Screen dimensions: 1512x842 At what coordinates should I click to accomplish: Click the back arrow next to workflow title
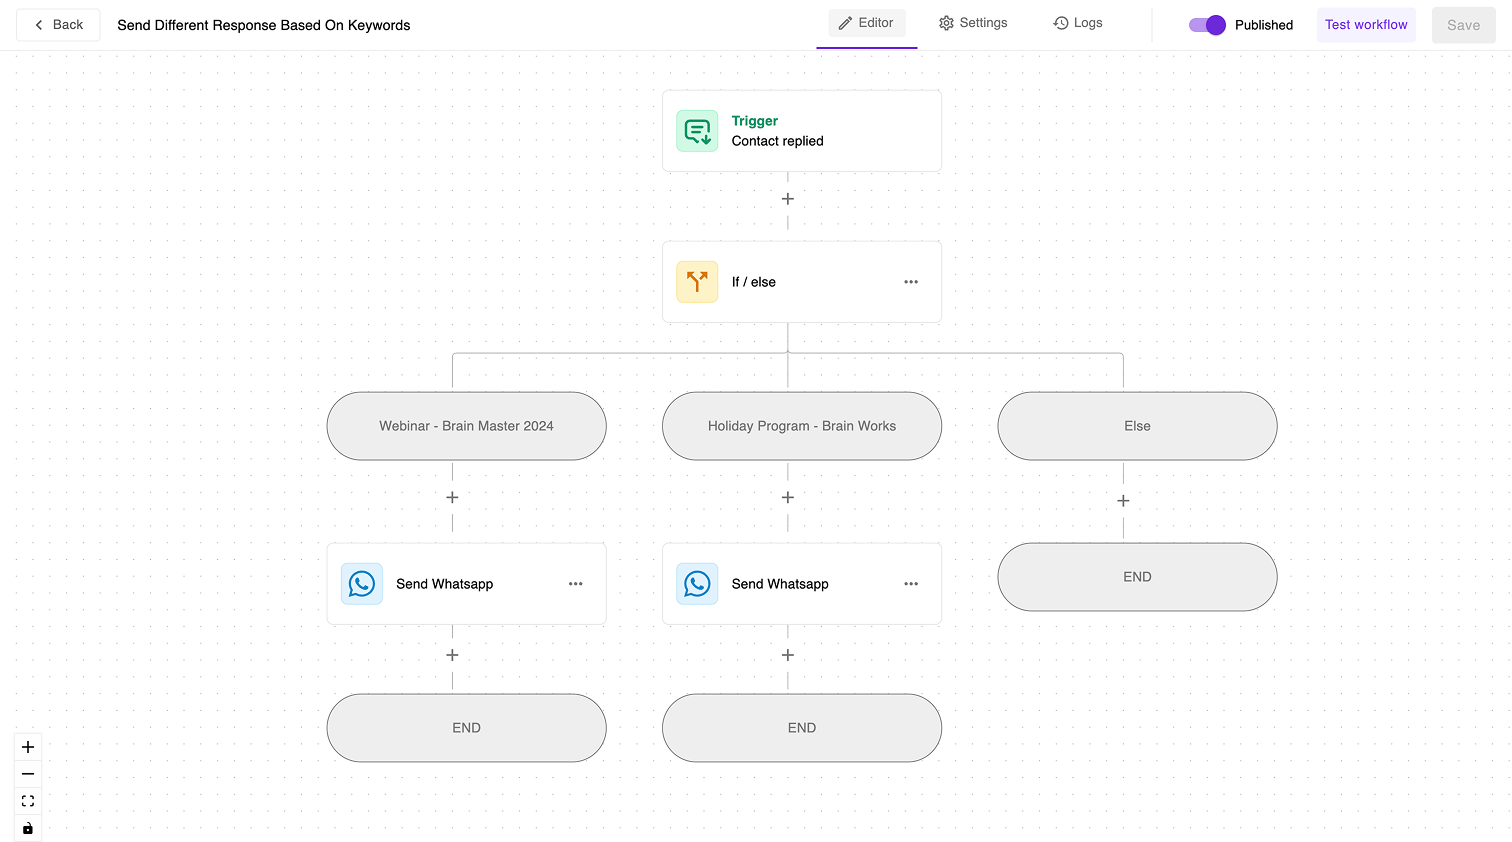click(x=38, y=24)
